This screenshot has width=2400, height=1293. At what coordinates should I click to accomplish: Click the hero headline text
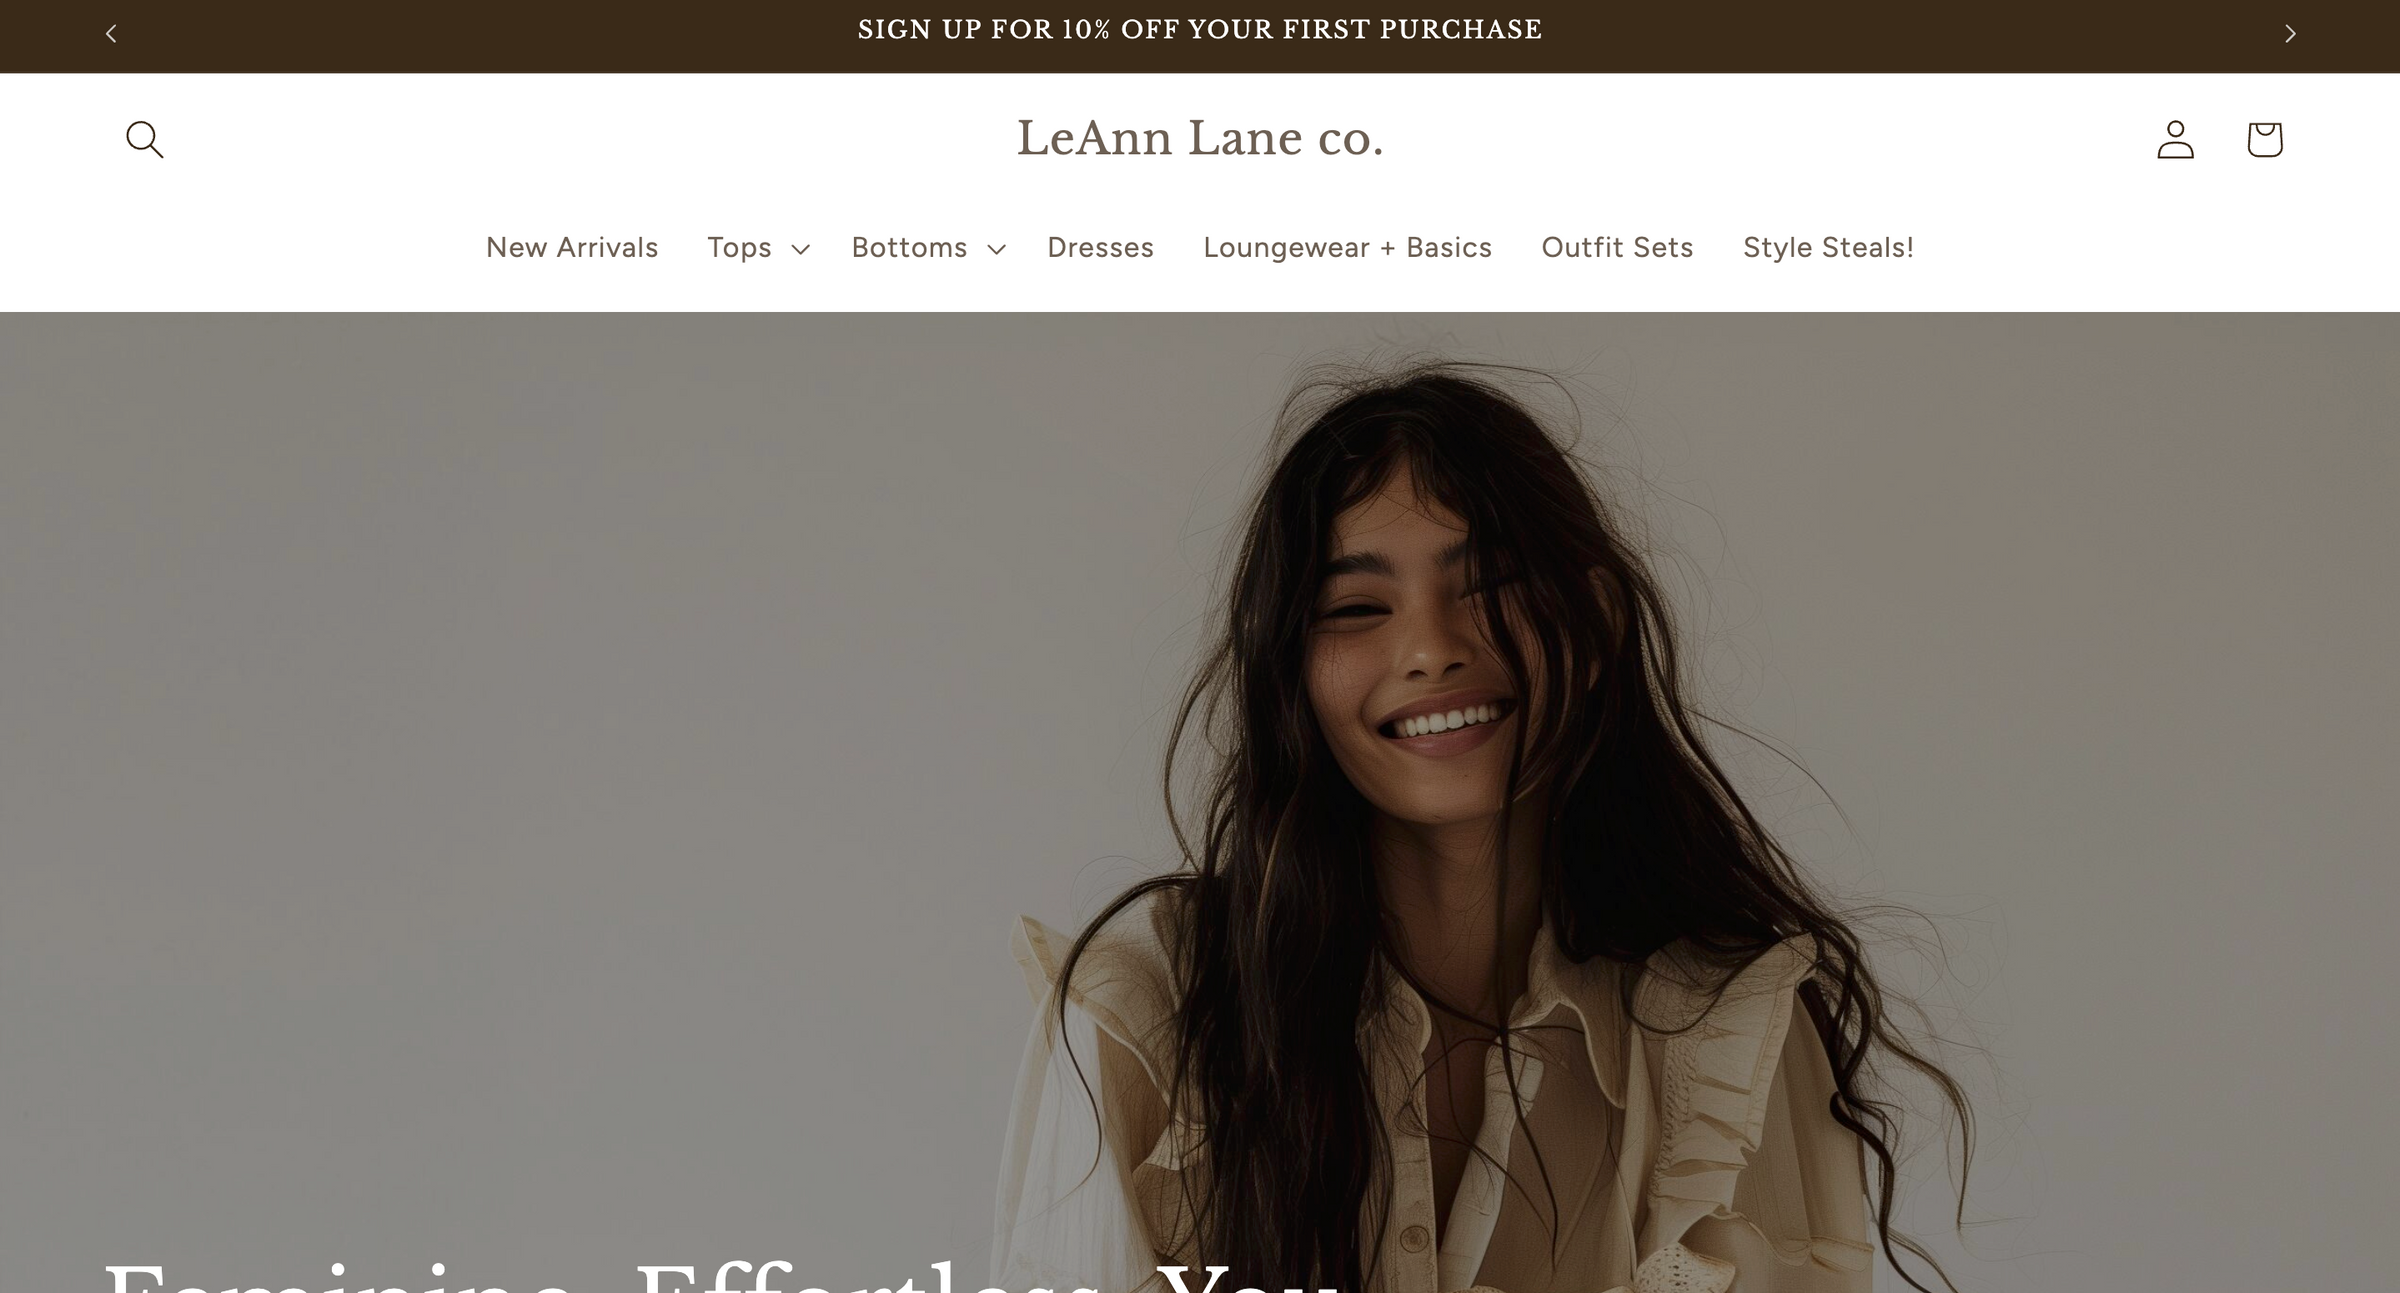721,1274
